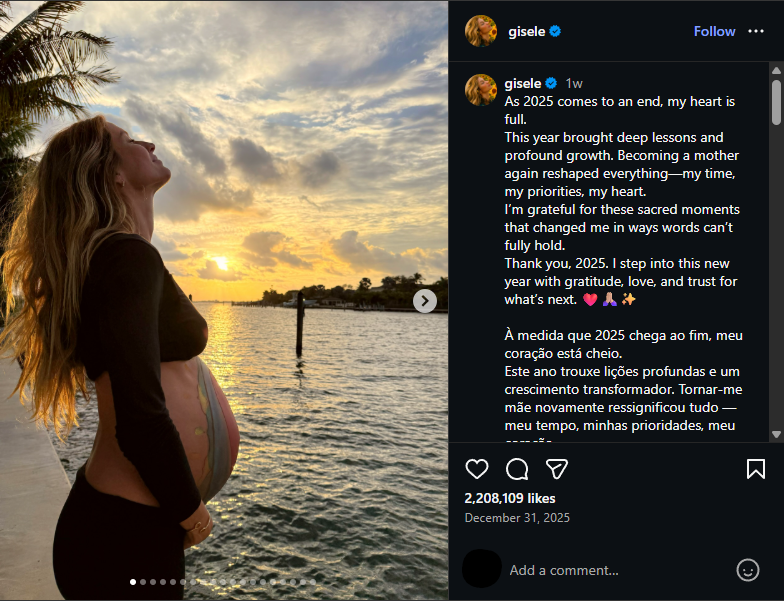Like the post with the heart icon

click(477, 469)
